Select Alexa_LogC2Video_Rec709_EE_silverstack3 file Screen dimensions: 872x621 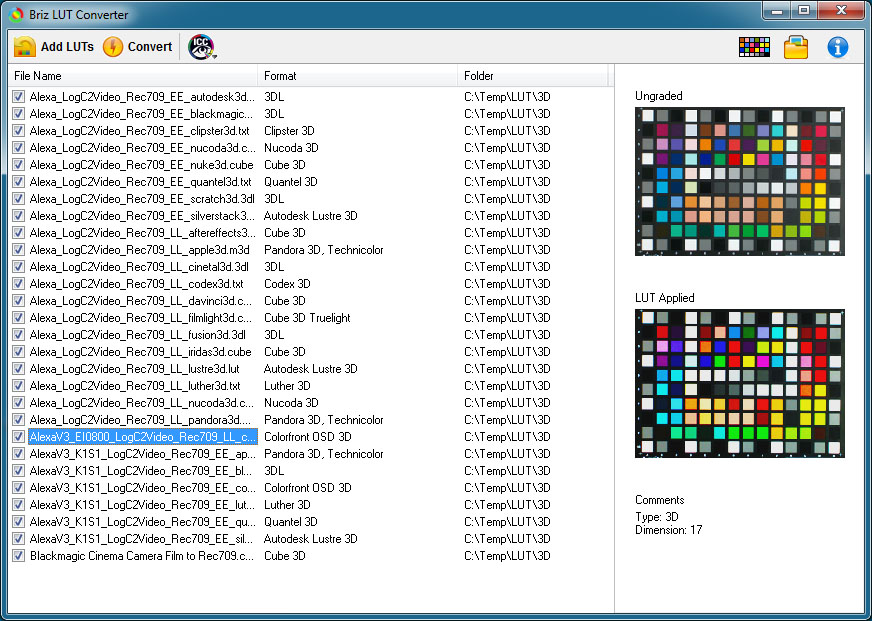[143, 216]
